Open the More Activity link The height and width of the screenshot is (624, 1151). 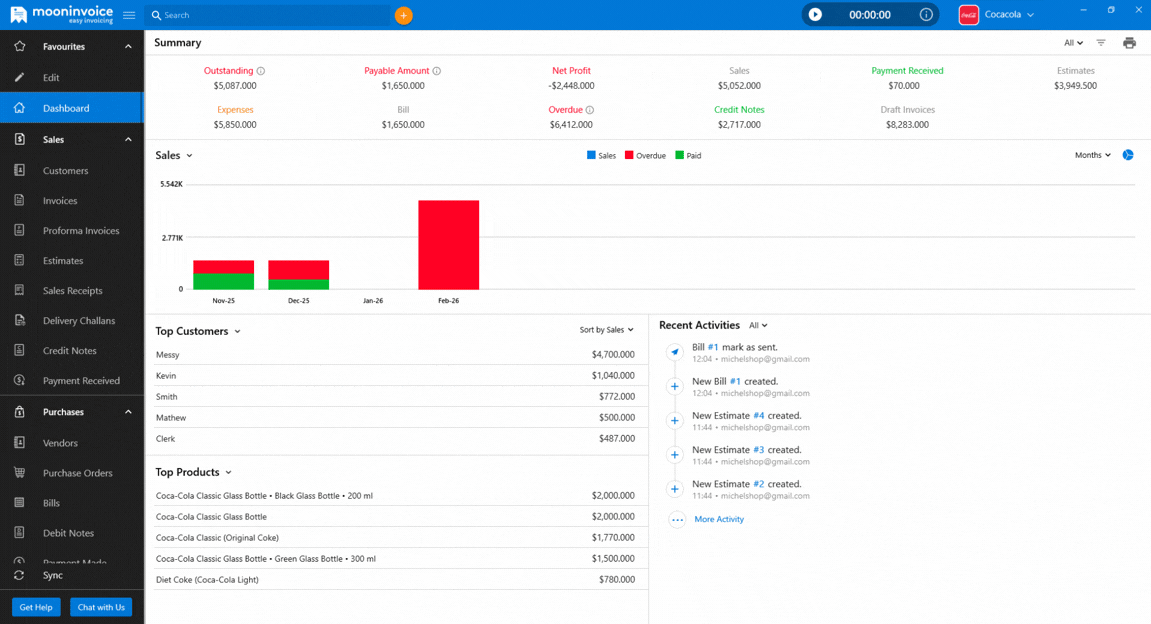point(718,519)
